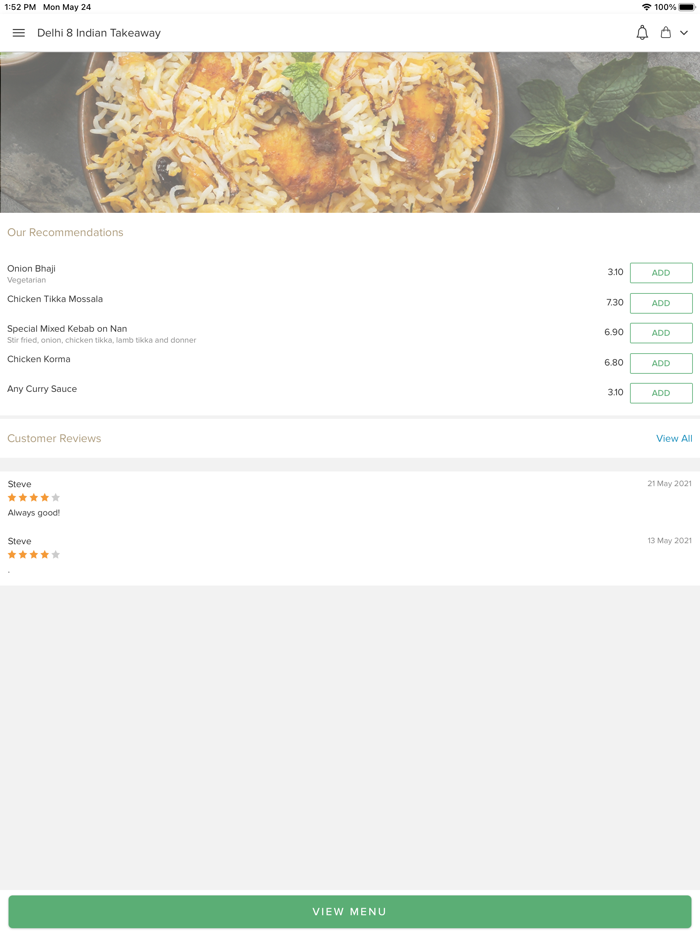Open the shopping bag cart
The width and height of the screenshot is (700, 934).
[x=665, y=33]
